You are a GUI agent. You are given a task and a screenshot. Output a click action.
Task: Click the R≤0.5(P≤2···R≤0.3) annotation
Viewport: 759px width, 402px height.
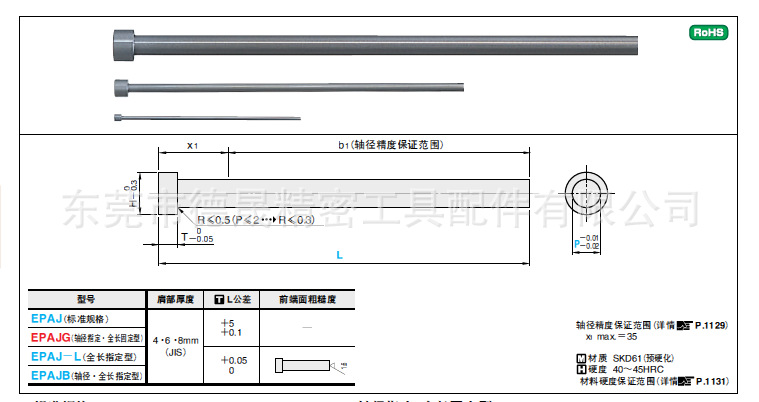pyautogui.click(x=256, y=220)
